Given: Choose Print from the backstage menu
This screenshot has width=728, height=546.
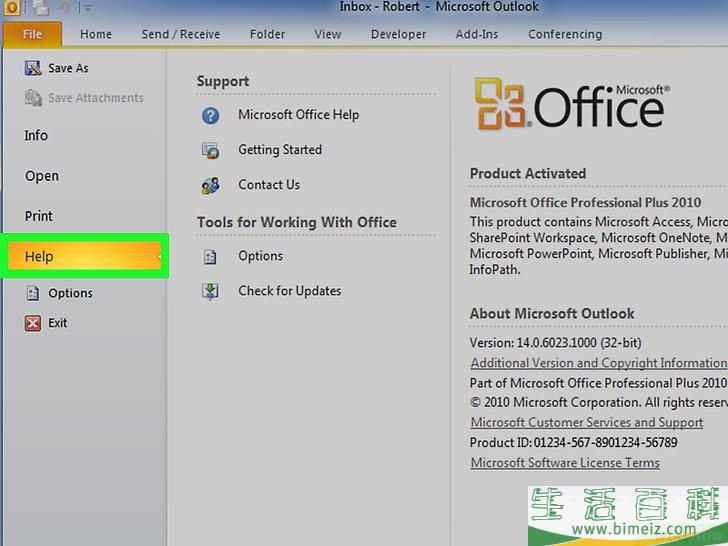Looking at the screenshot, I should [x=39, y=216].
